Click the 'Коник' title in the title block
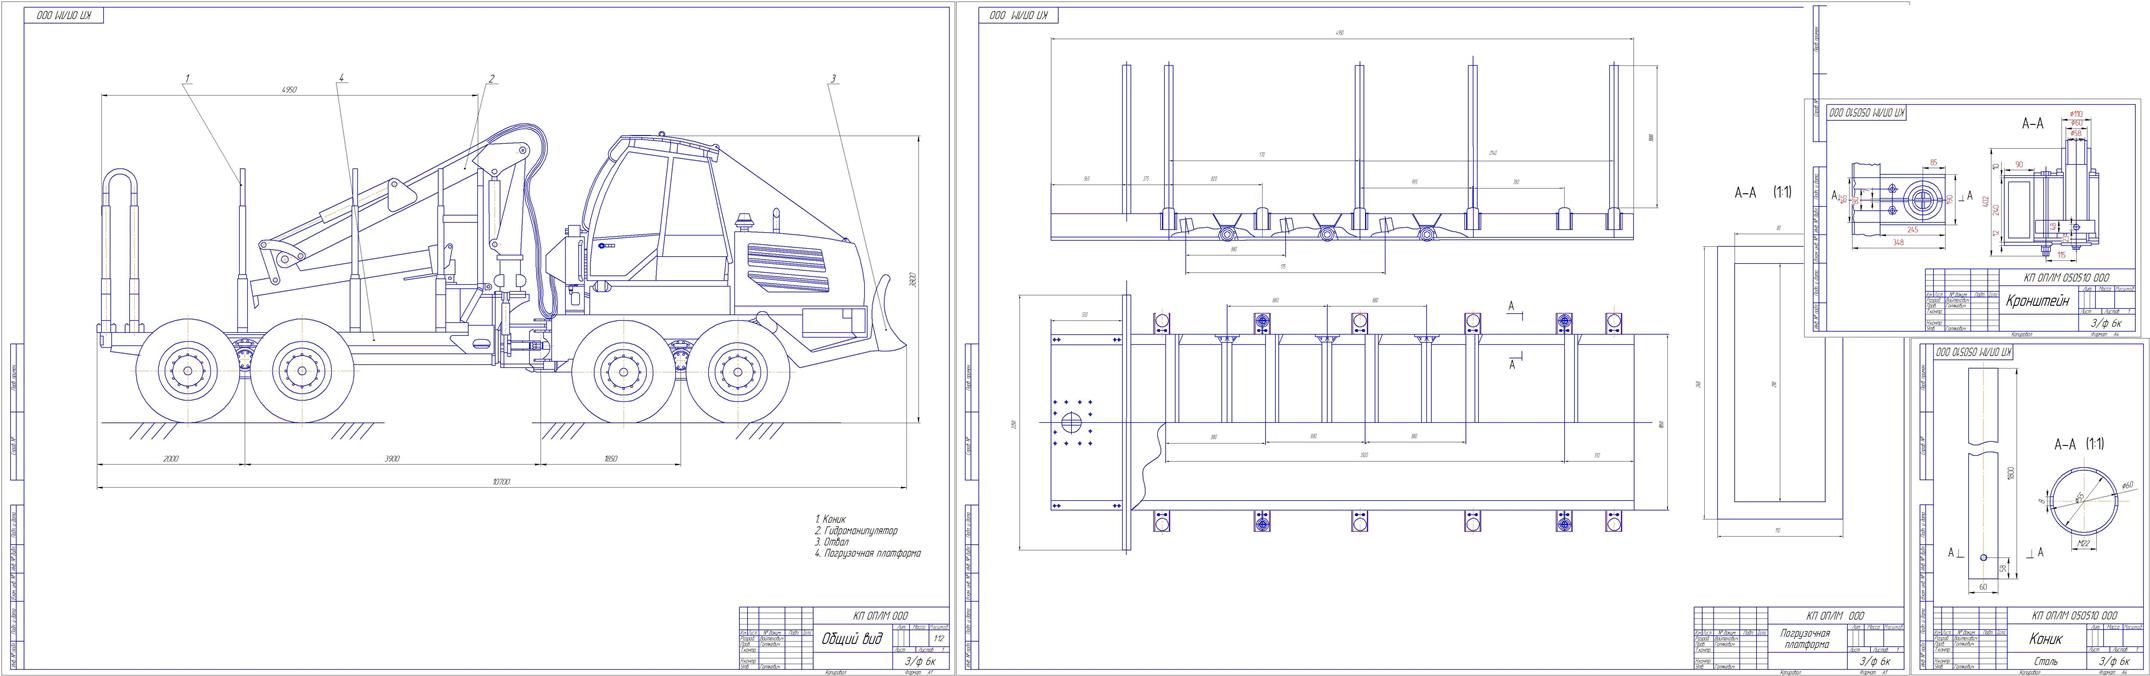The width and height of the screenshot is (2150, 676). [2045, 639]
